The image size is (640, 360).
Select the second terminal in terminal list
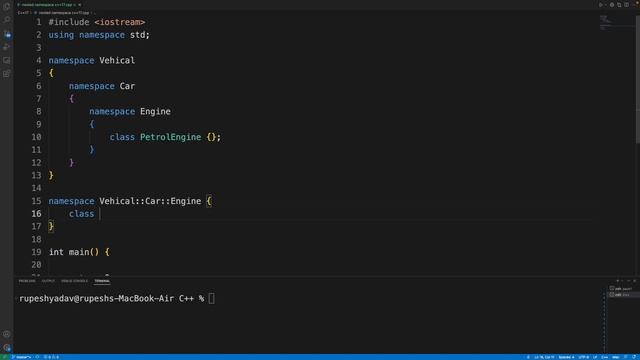pyautogui.click(x=623, y=295)
